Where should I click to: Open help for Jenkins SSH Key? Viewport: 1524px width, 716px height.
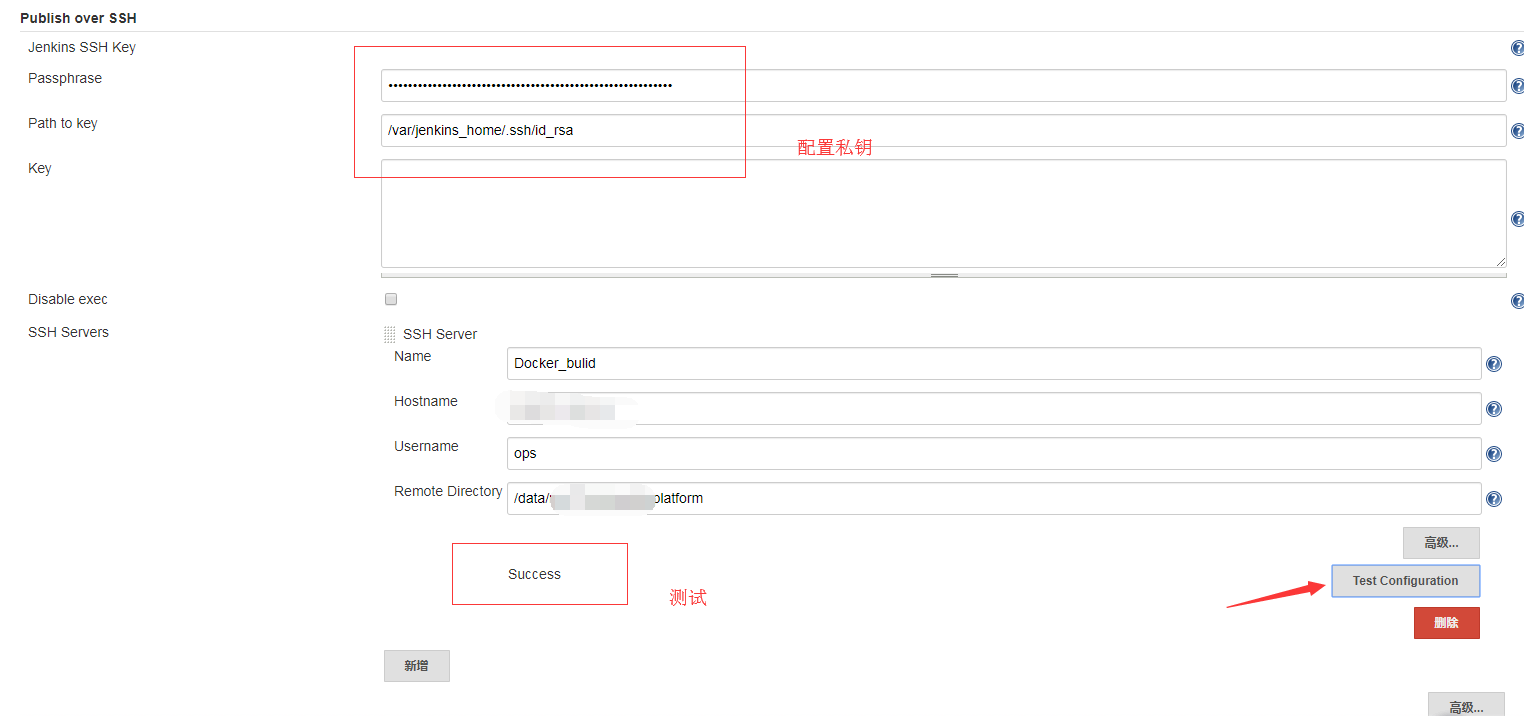click(1517, 48)
